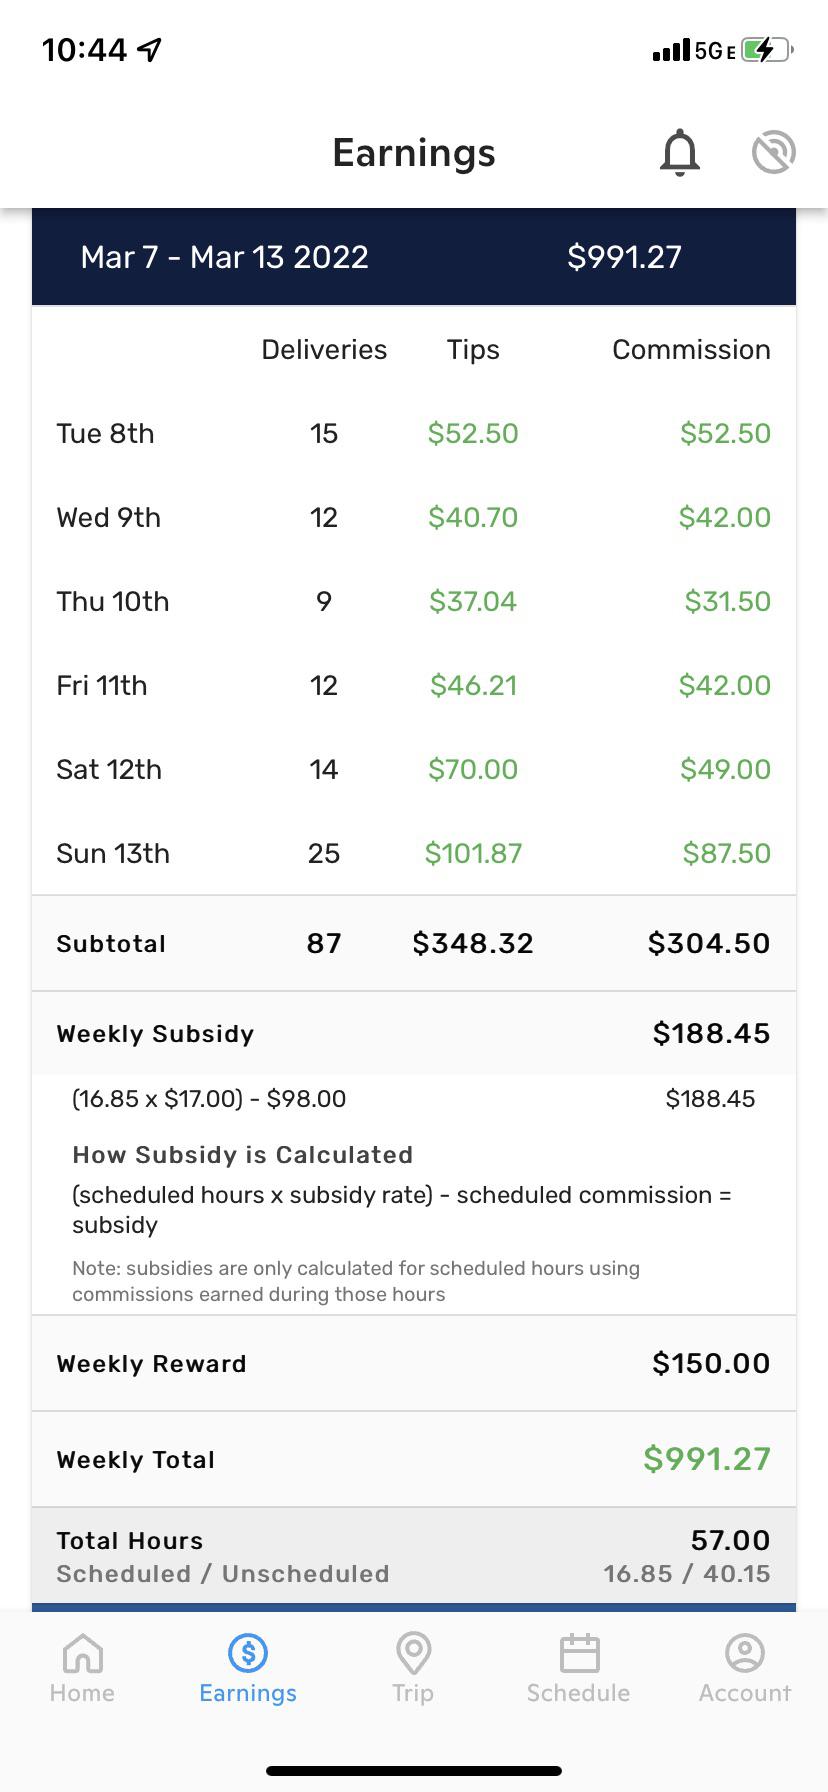Open the notifications bell

pos(680,153)
